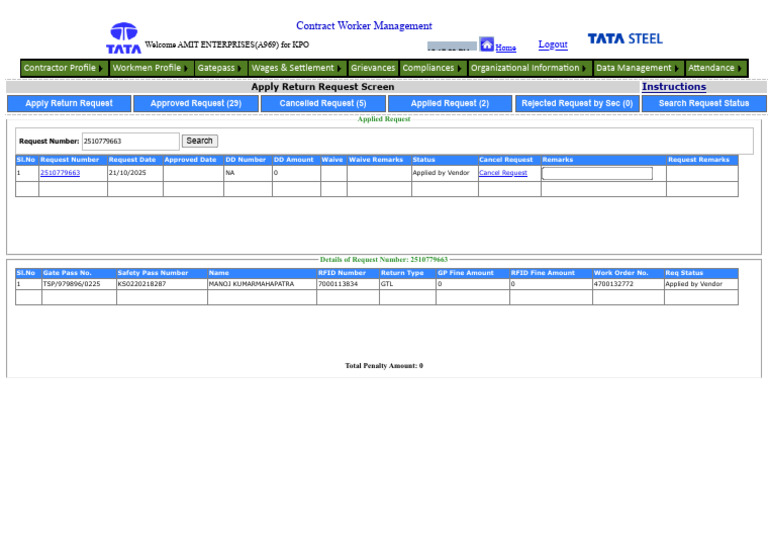The image size is (768, 543).
Task: Click the Tata logo at top left
Action: 123,38
